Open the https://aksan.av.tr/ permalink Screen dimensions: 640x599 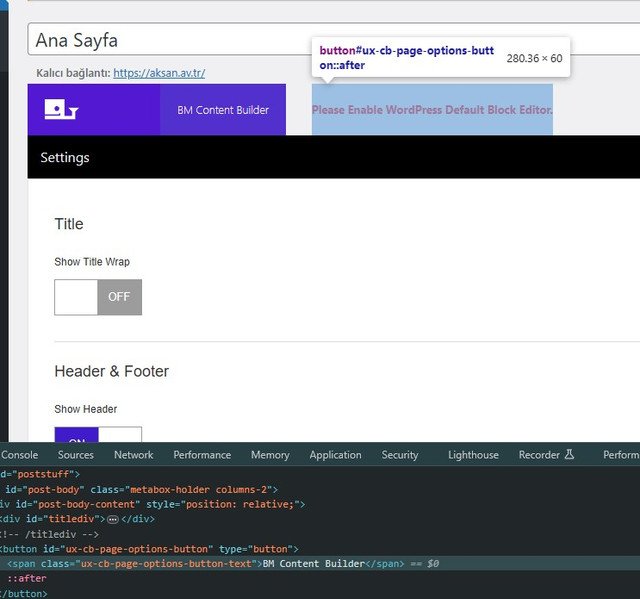[159, 73]
